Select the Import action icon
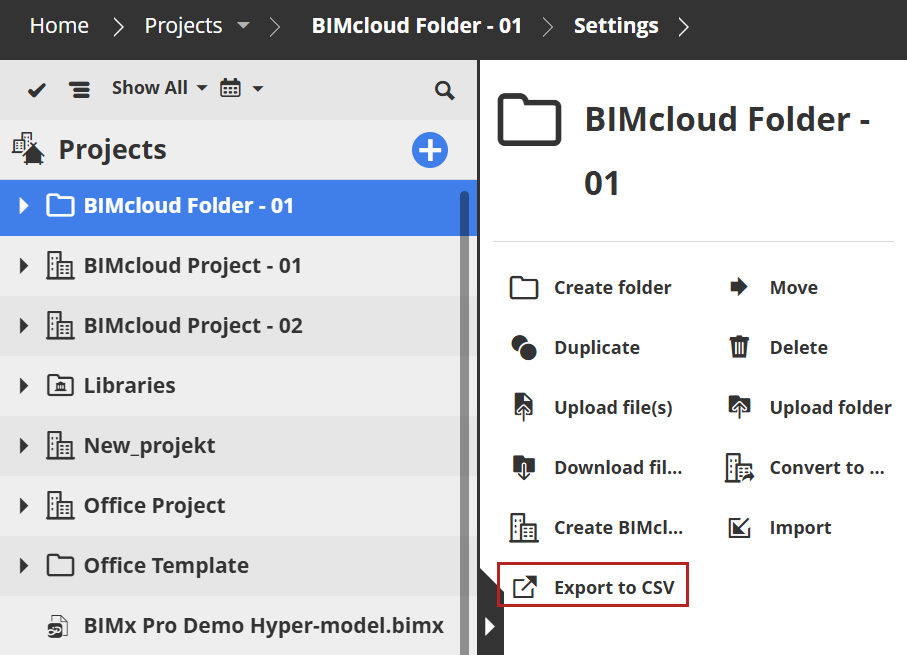The height and width of the screenshot is (655, 907). pos(738,527)
